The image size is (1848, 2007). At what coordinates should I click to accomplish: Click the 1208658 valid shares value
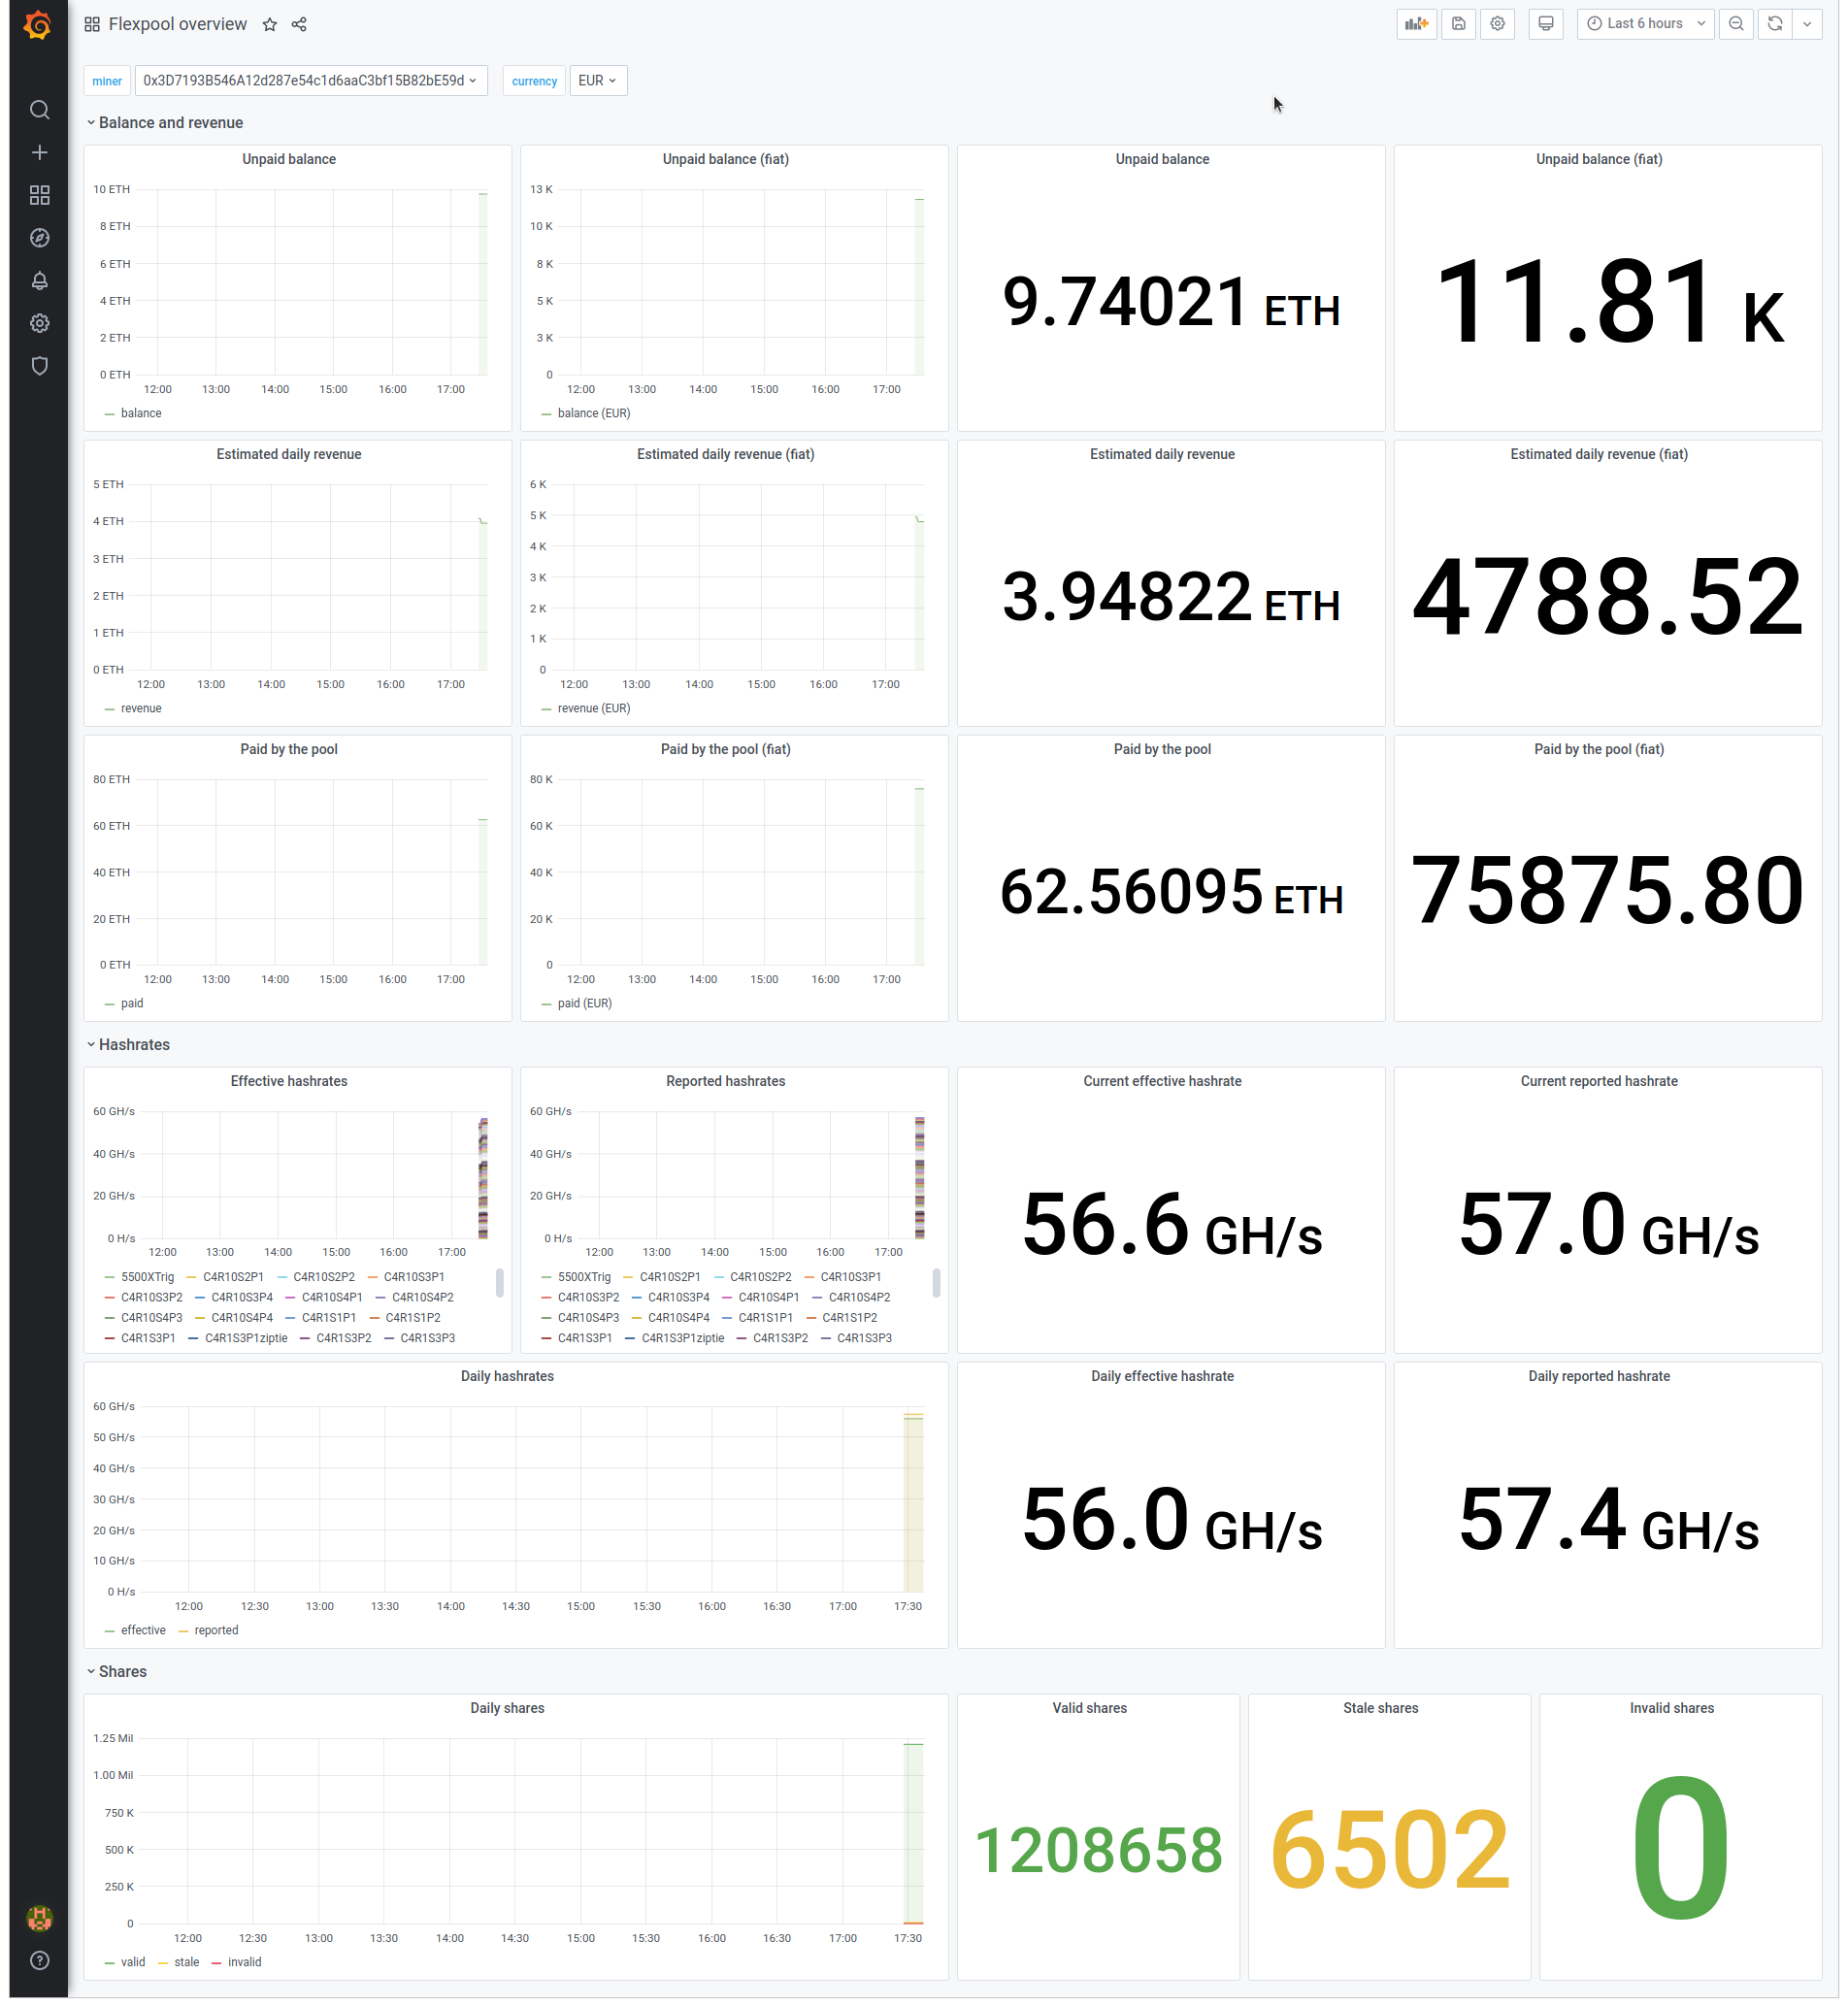coord(1100,1852)
